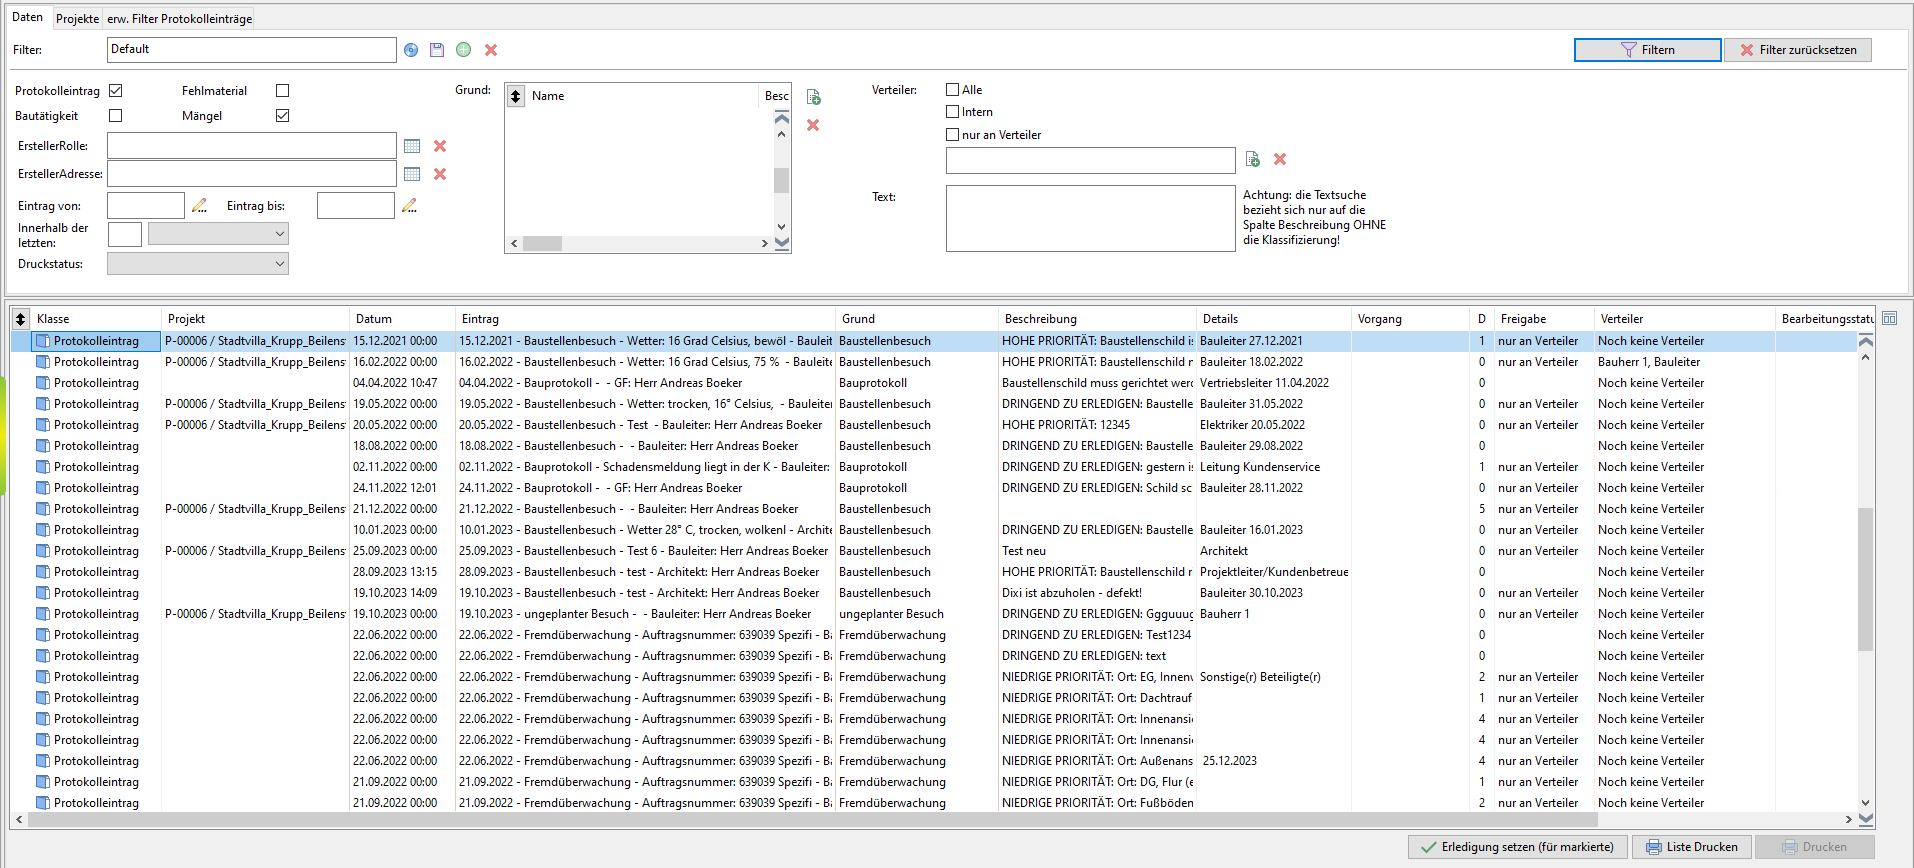Click the row icon of the 15.12.2021 Protokolleintrag
The image size is (1914, 868).
[x=42, y=341]
